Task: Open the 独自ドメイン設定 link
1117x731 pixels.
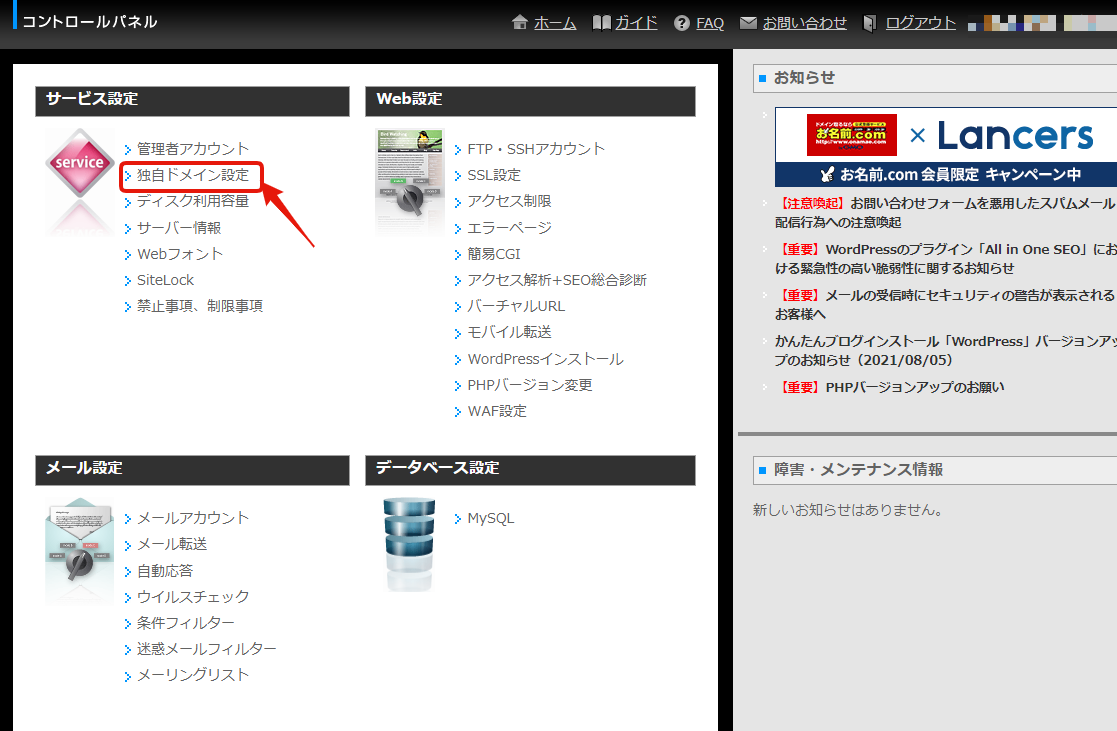Action: 193,175
